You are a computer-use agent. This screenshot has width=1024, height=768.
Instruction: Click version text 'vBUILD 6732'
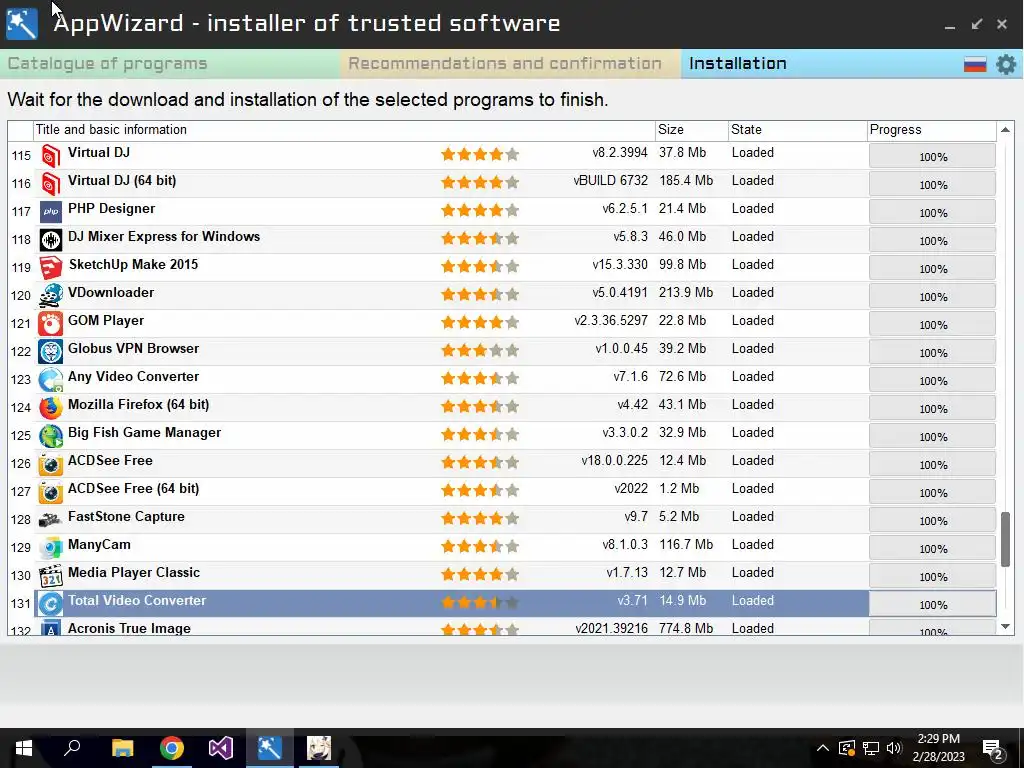(611, 181)
